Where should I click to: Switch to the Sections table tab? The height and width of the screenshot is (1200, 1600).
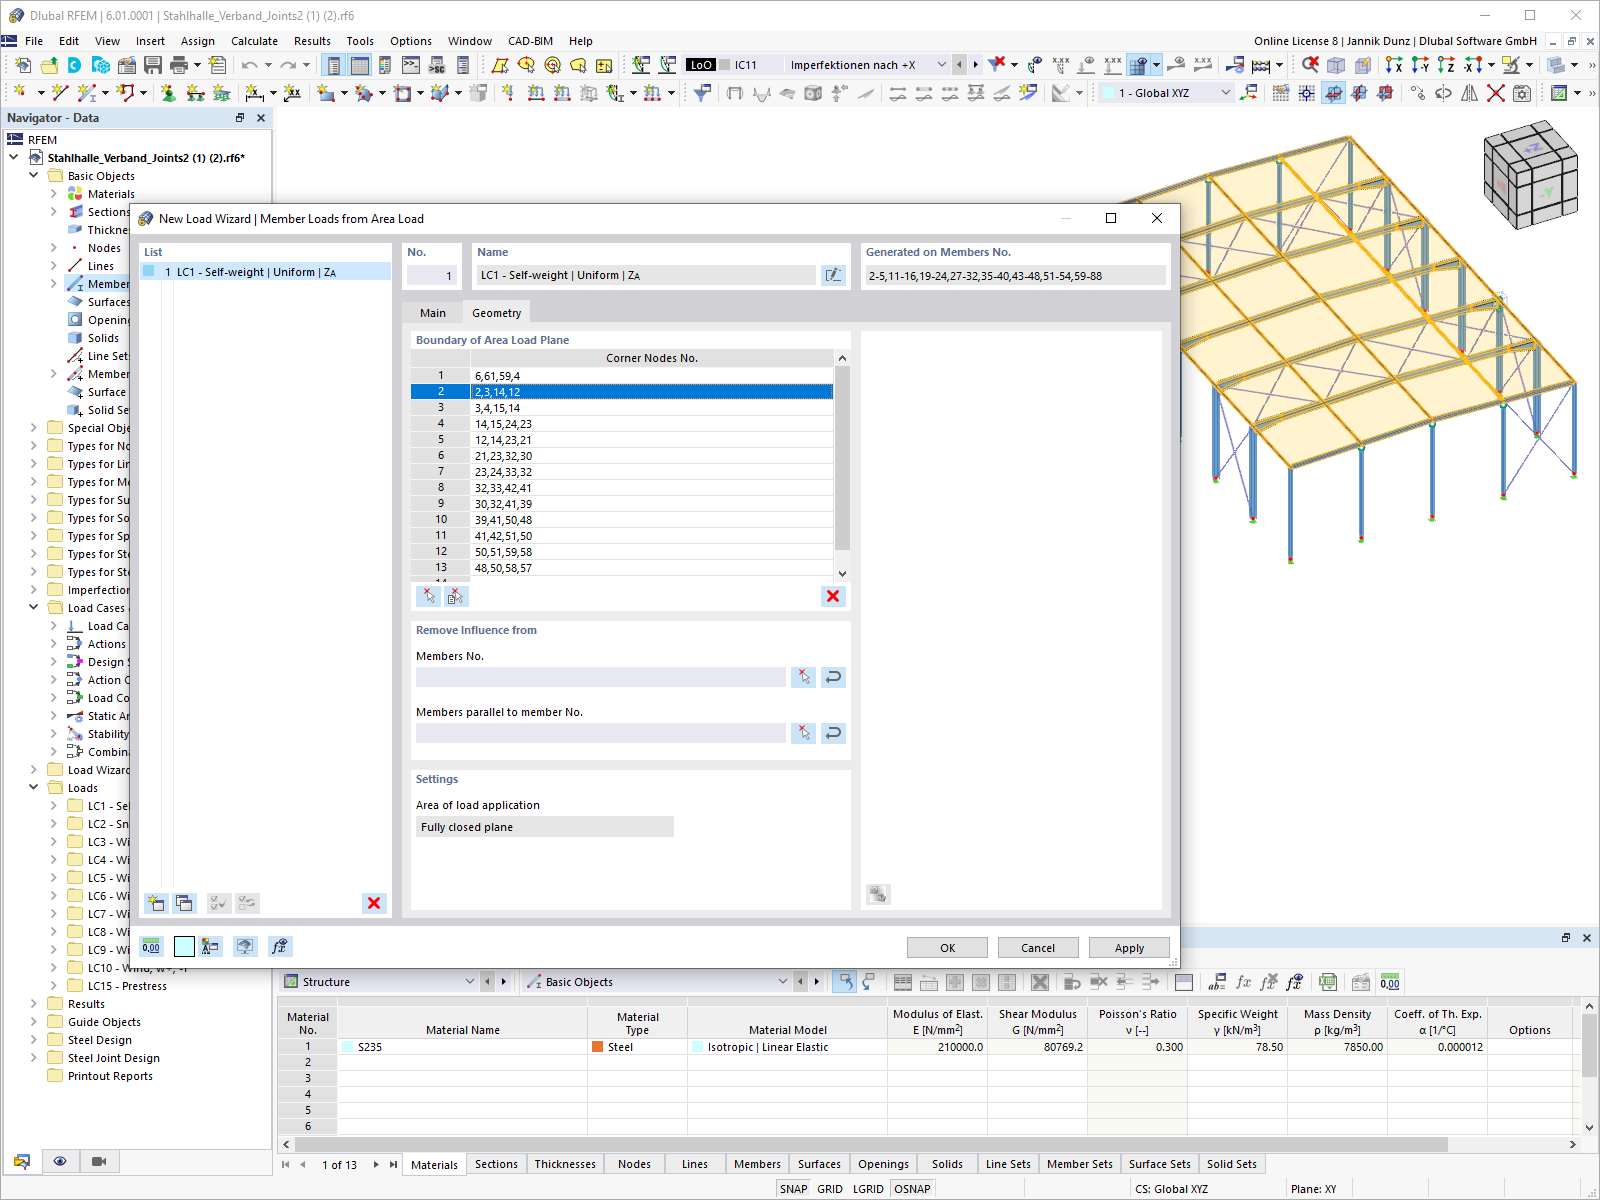coord(496,1164)
